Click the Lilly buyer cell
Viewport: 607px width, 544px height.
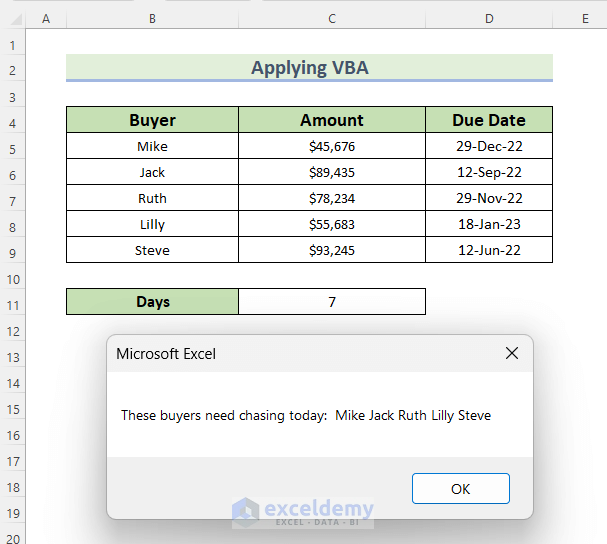pyautogui.click(x=152, y=225)
